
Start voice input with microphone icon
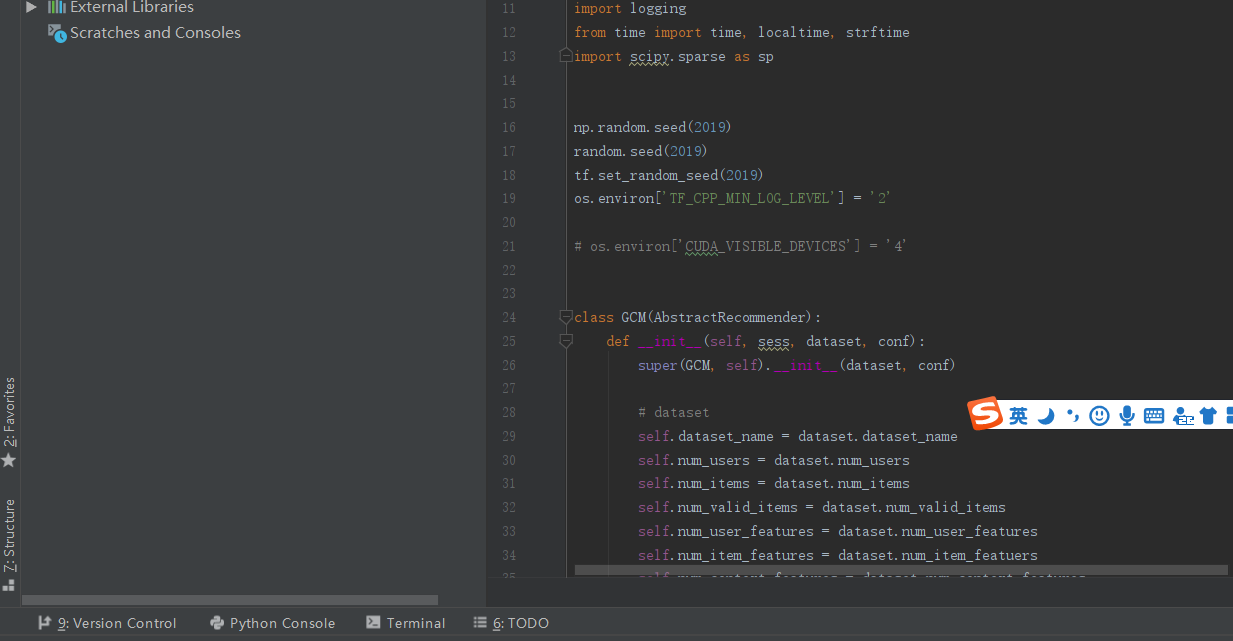1127,416
